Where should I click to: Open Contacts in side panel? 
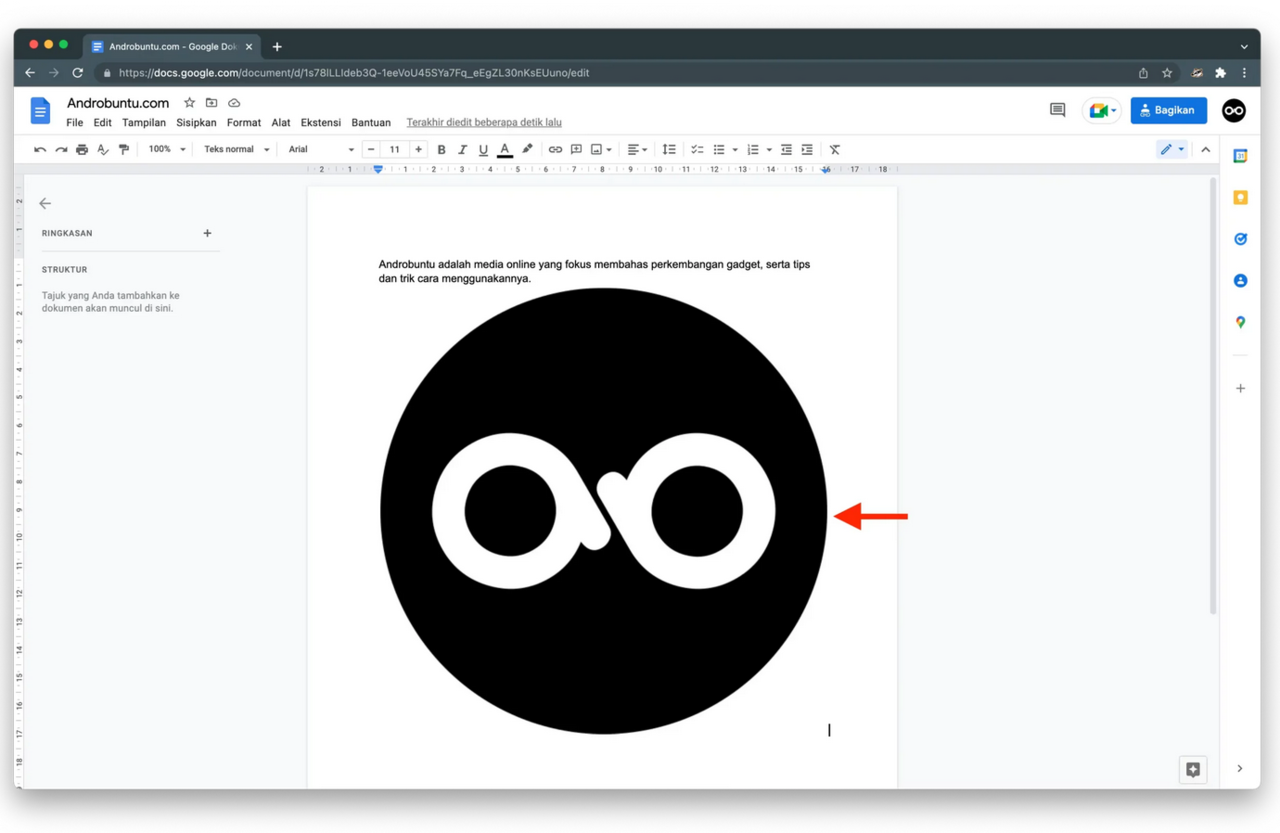(1240, 281)
